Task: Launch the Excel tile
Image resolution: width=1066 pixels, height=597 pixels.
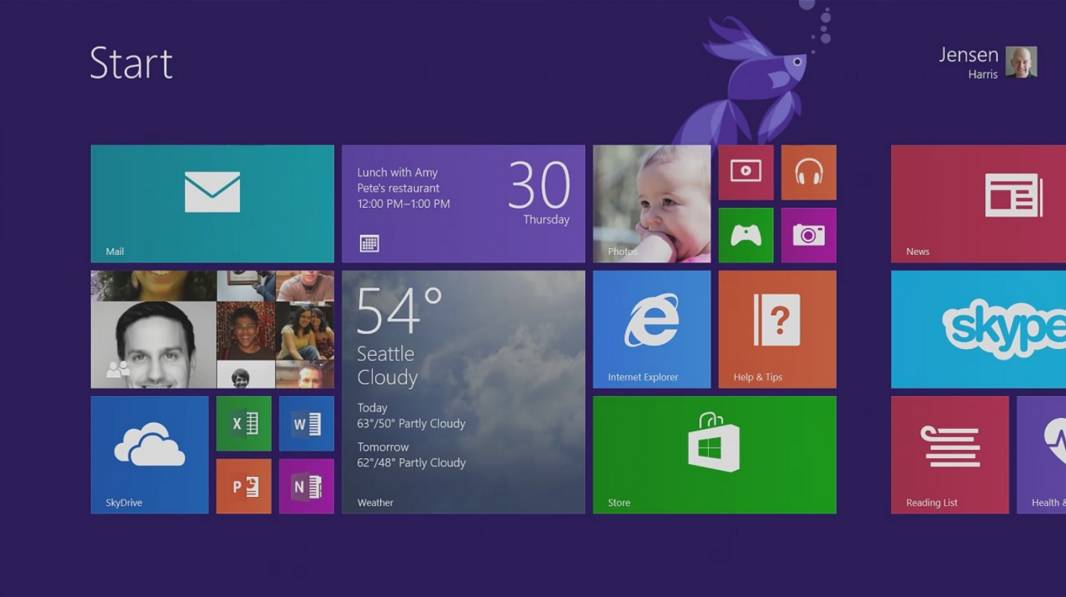Action: click(243, 424)
